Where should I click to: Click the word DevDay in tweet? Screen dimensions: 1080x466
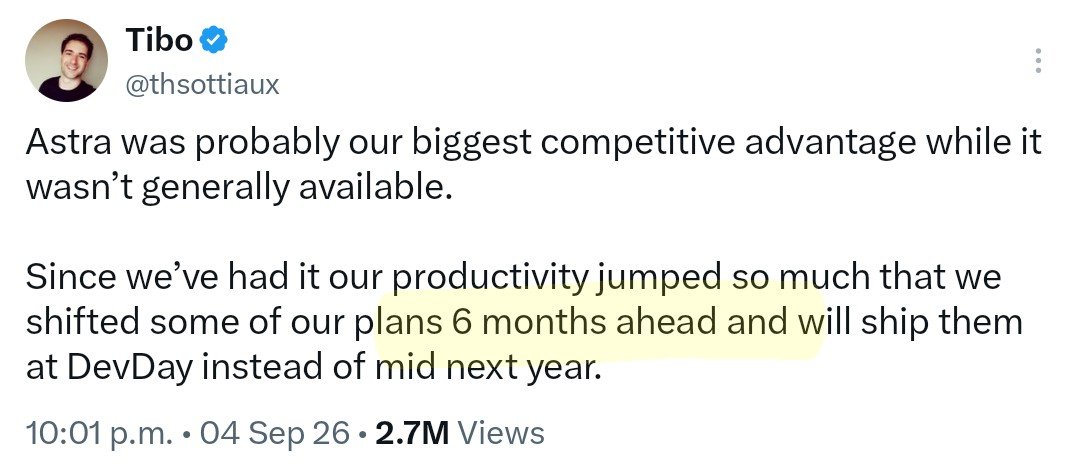[x=130, y=368]
